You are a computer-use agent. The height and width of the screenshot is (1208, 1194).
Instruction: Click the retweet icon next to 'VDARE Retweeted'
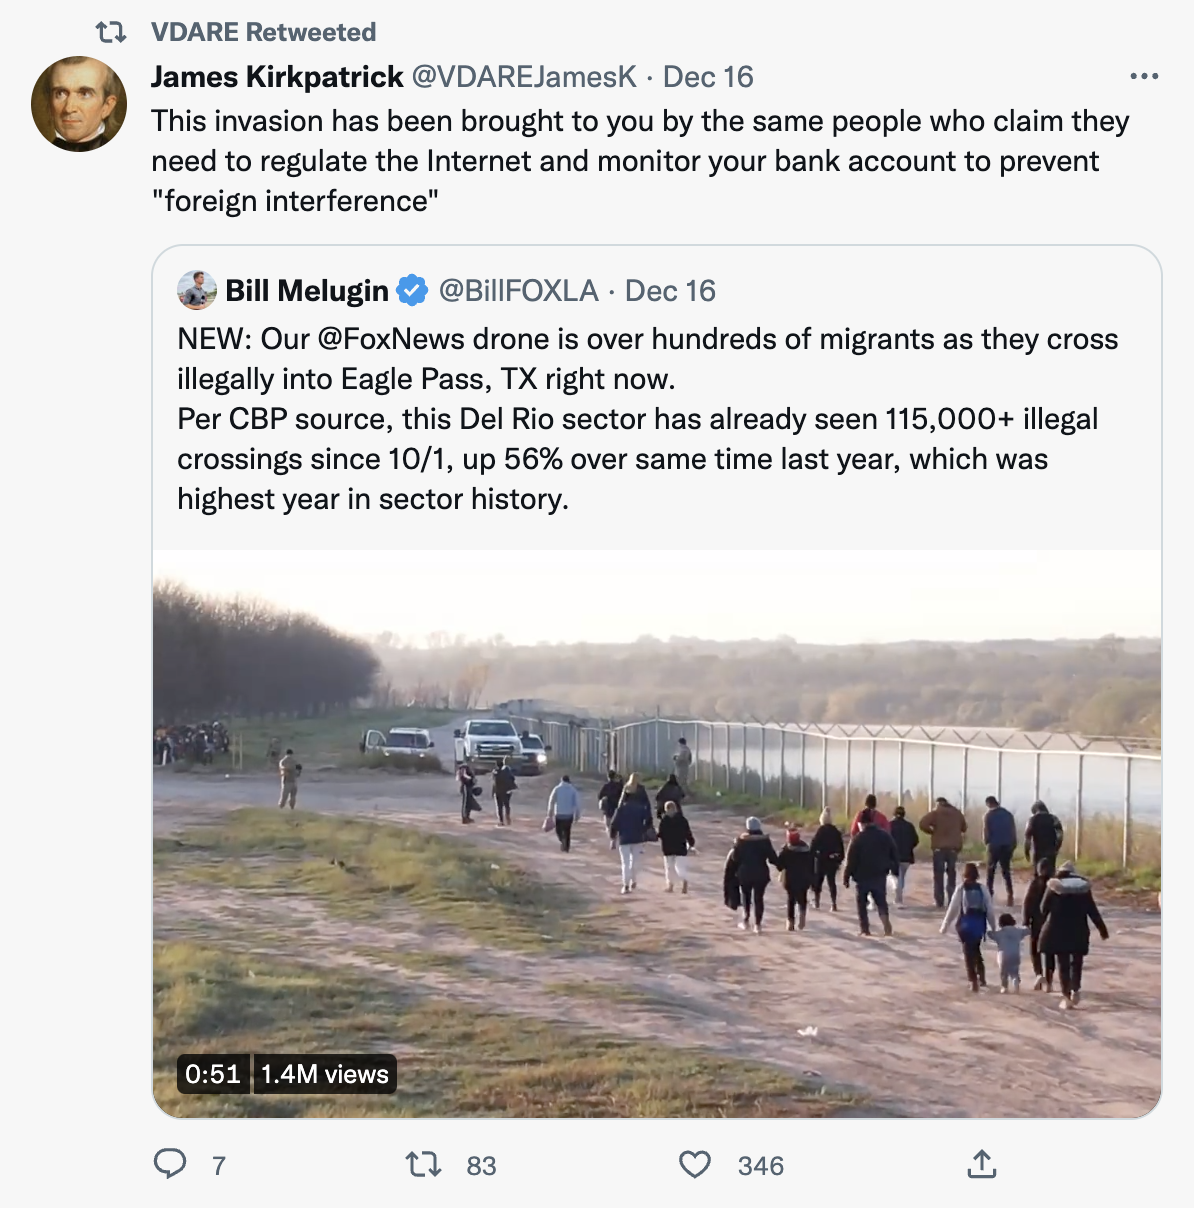click(x=113, y=31)
